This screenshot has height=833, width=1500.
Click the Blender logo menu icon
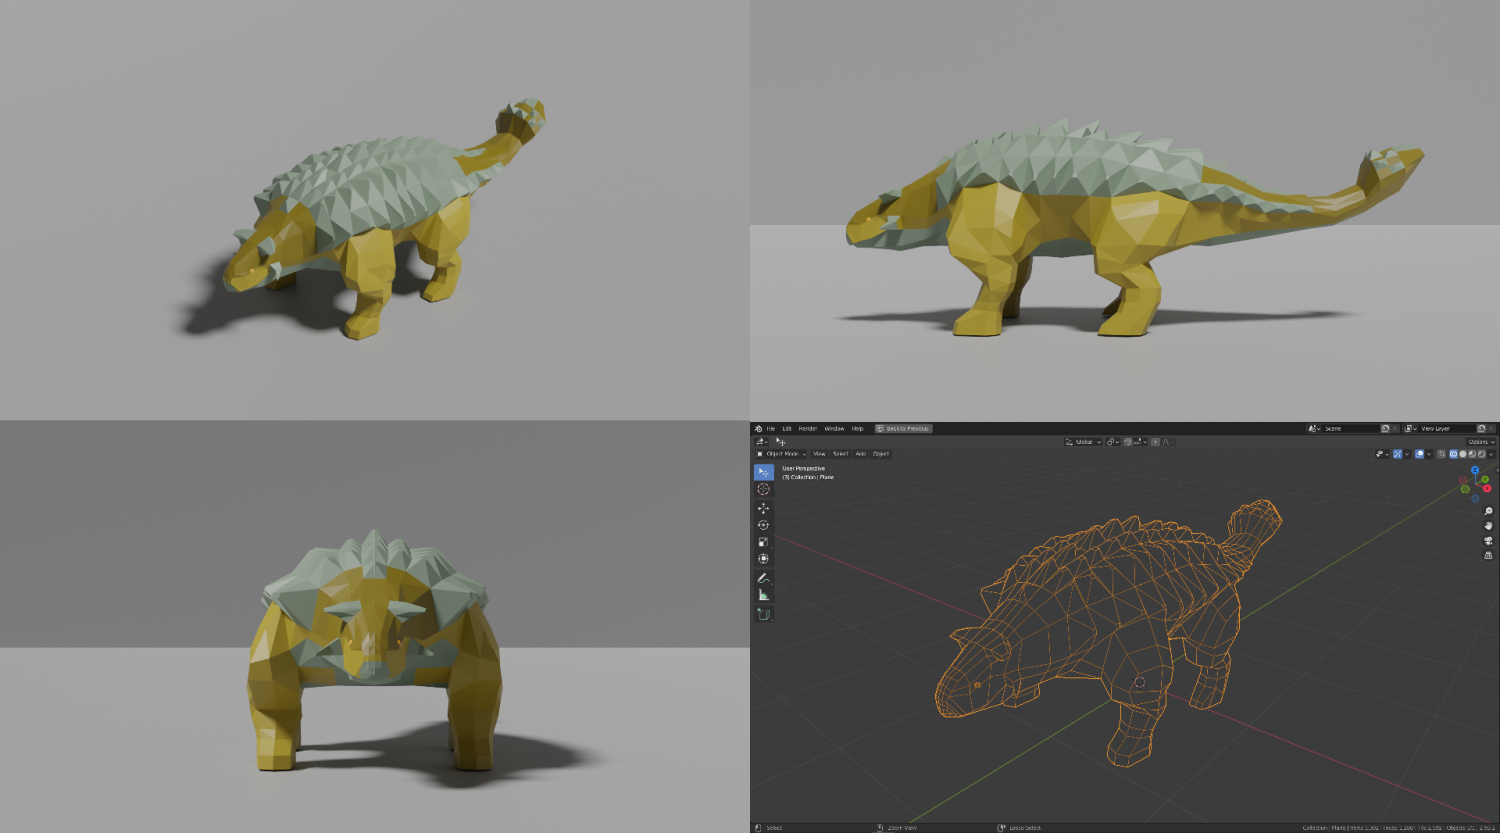point(758,428)
